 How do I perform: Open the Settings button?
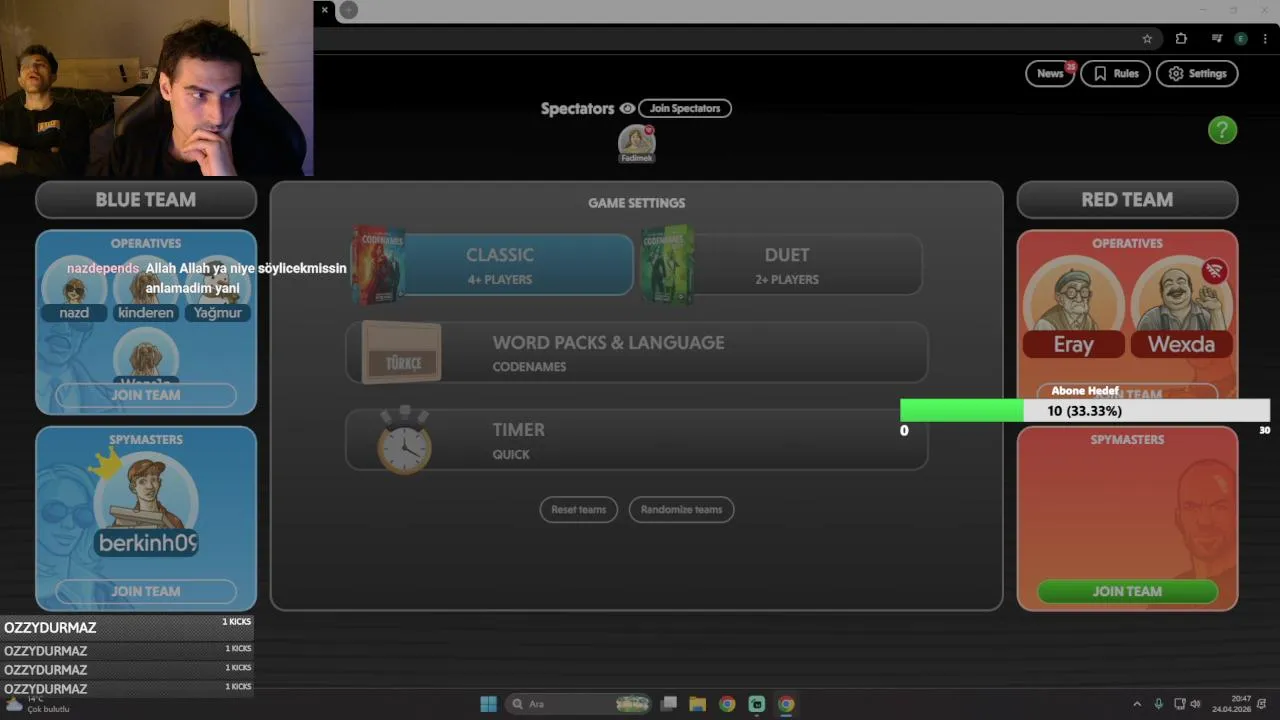(x=1197, y=73)
